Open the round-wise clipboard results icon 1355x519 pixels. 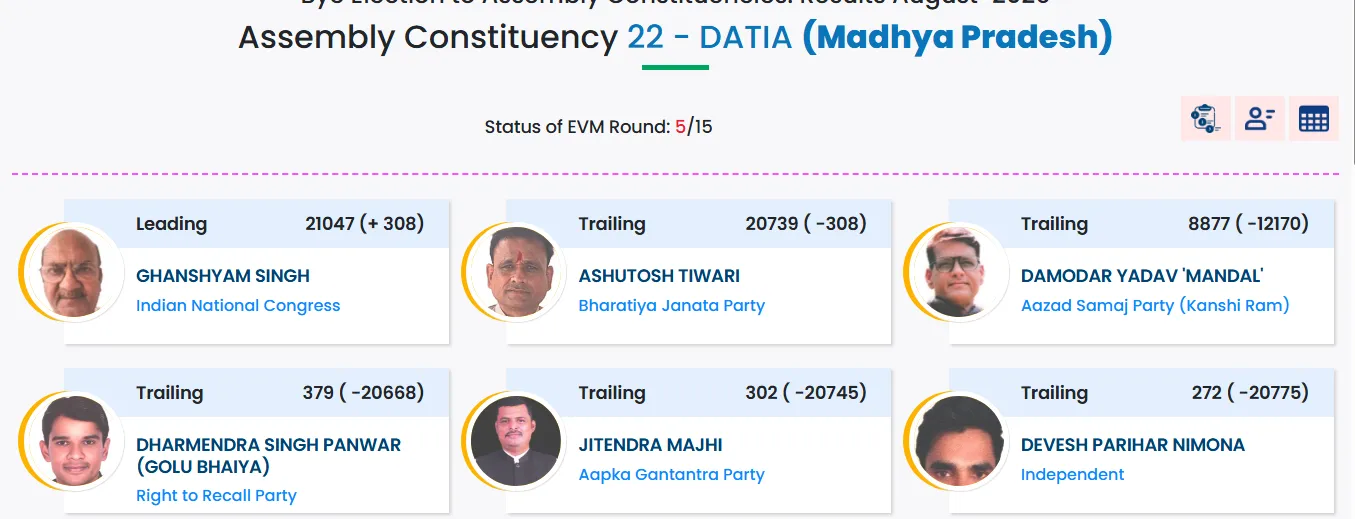pyautogui.click(x=1205, y=119)
